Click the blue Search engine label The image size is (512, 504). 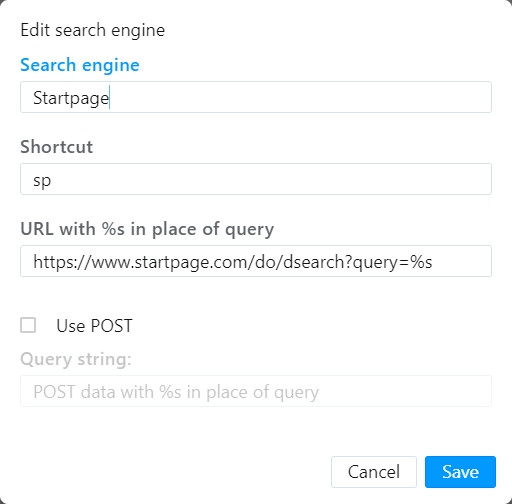pos(80,65)
